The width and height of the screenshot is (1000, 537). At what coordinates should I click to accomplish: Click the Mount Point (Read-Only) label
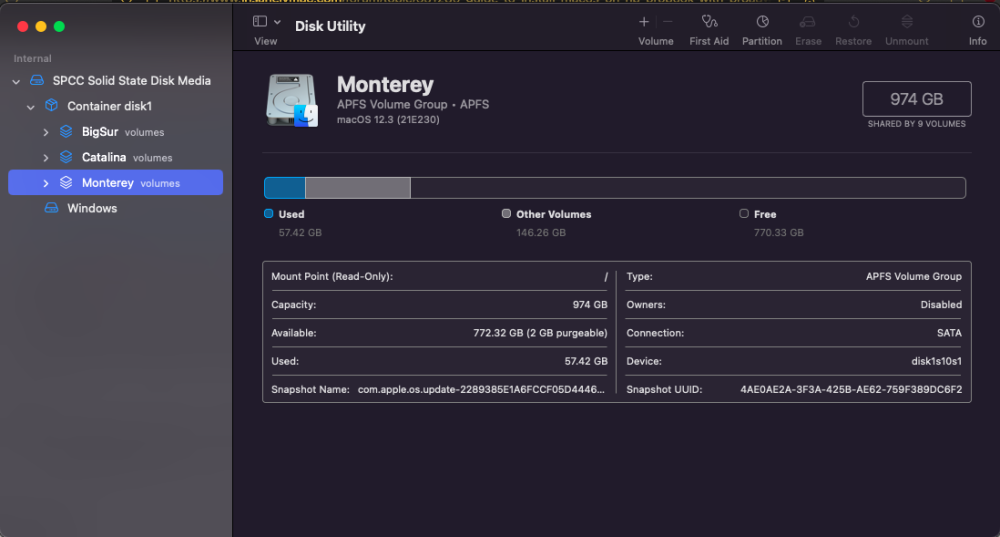(332, 277)
